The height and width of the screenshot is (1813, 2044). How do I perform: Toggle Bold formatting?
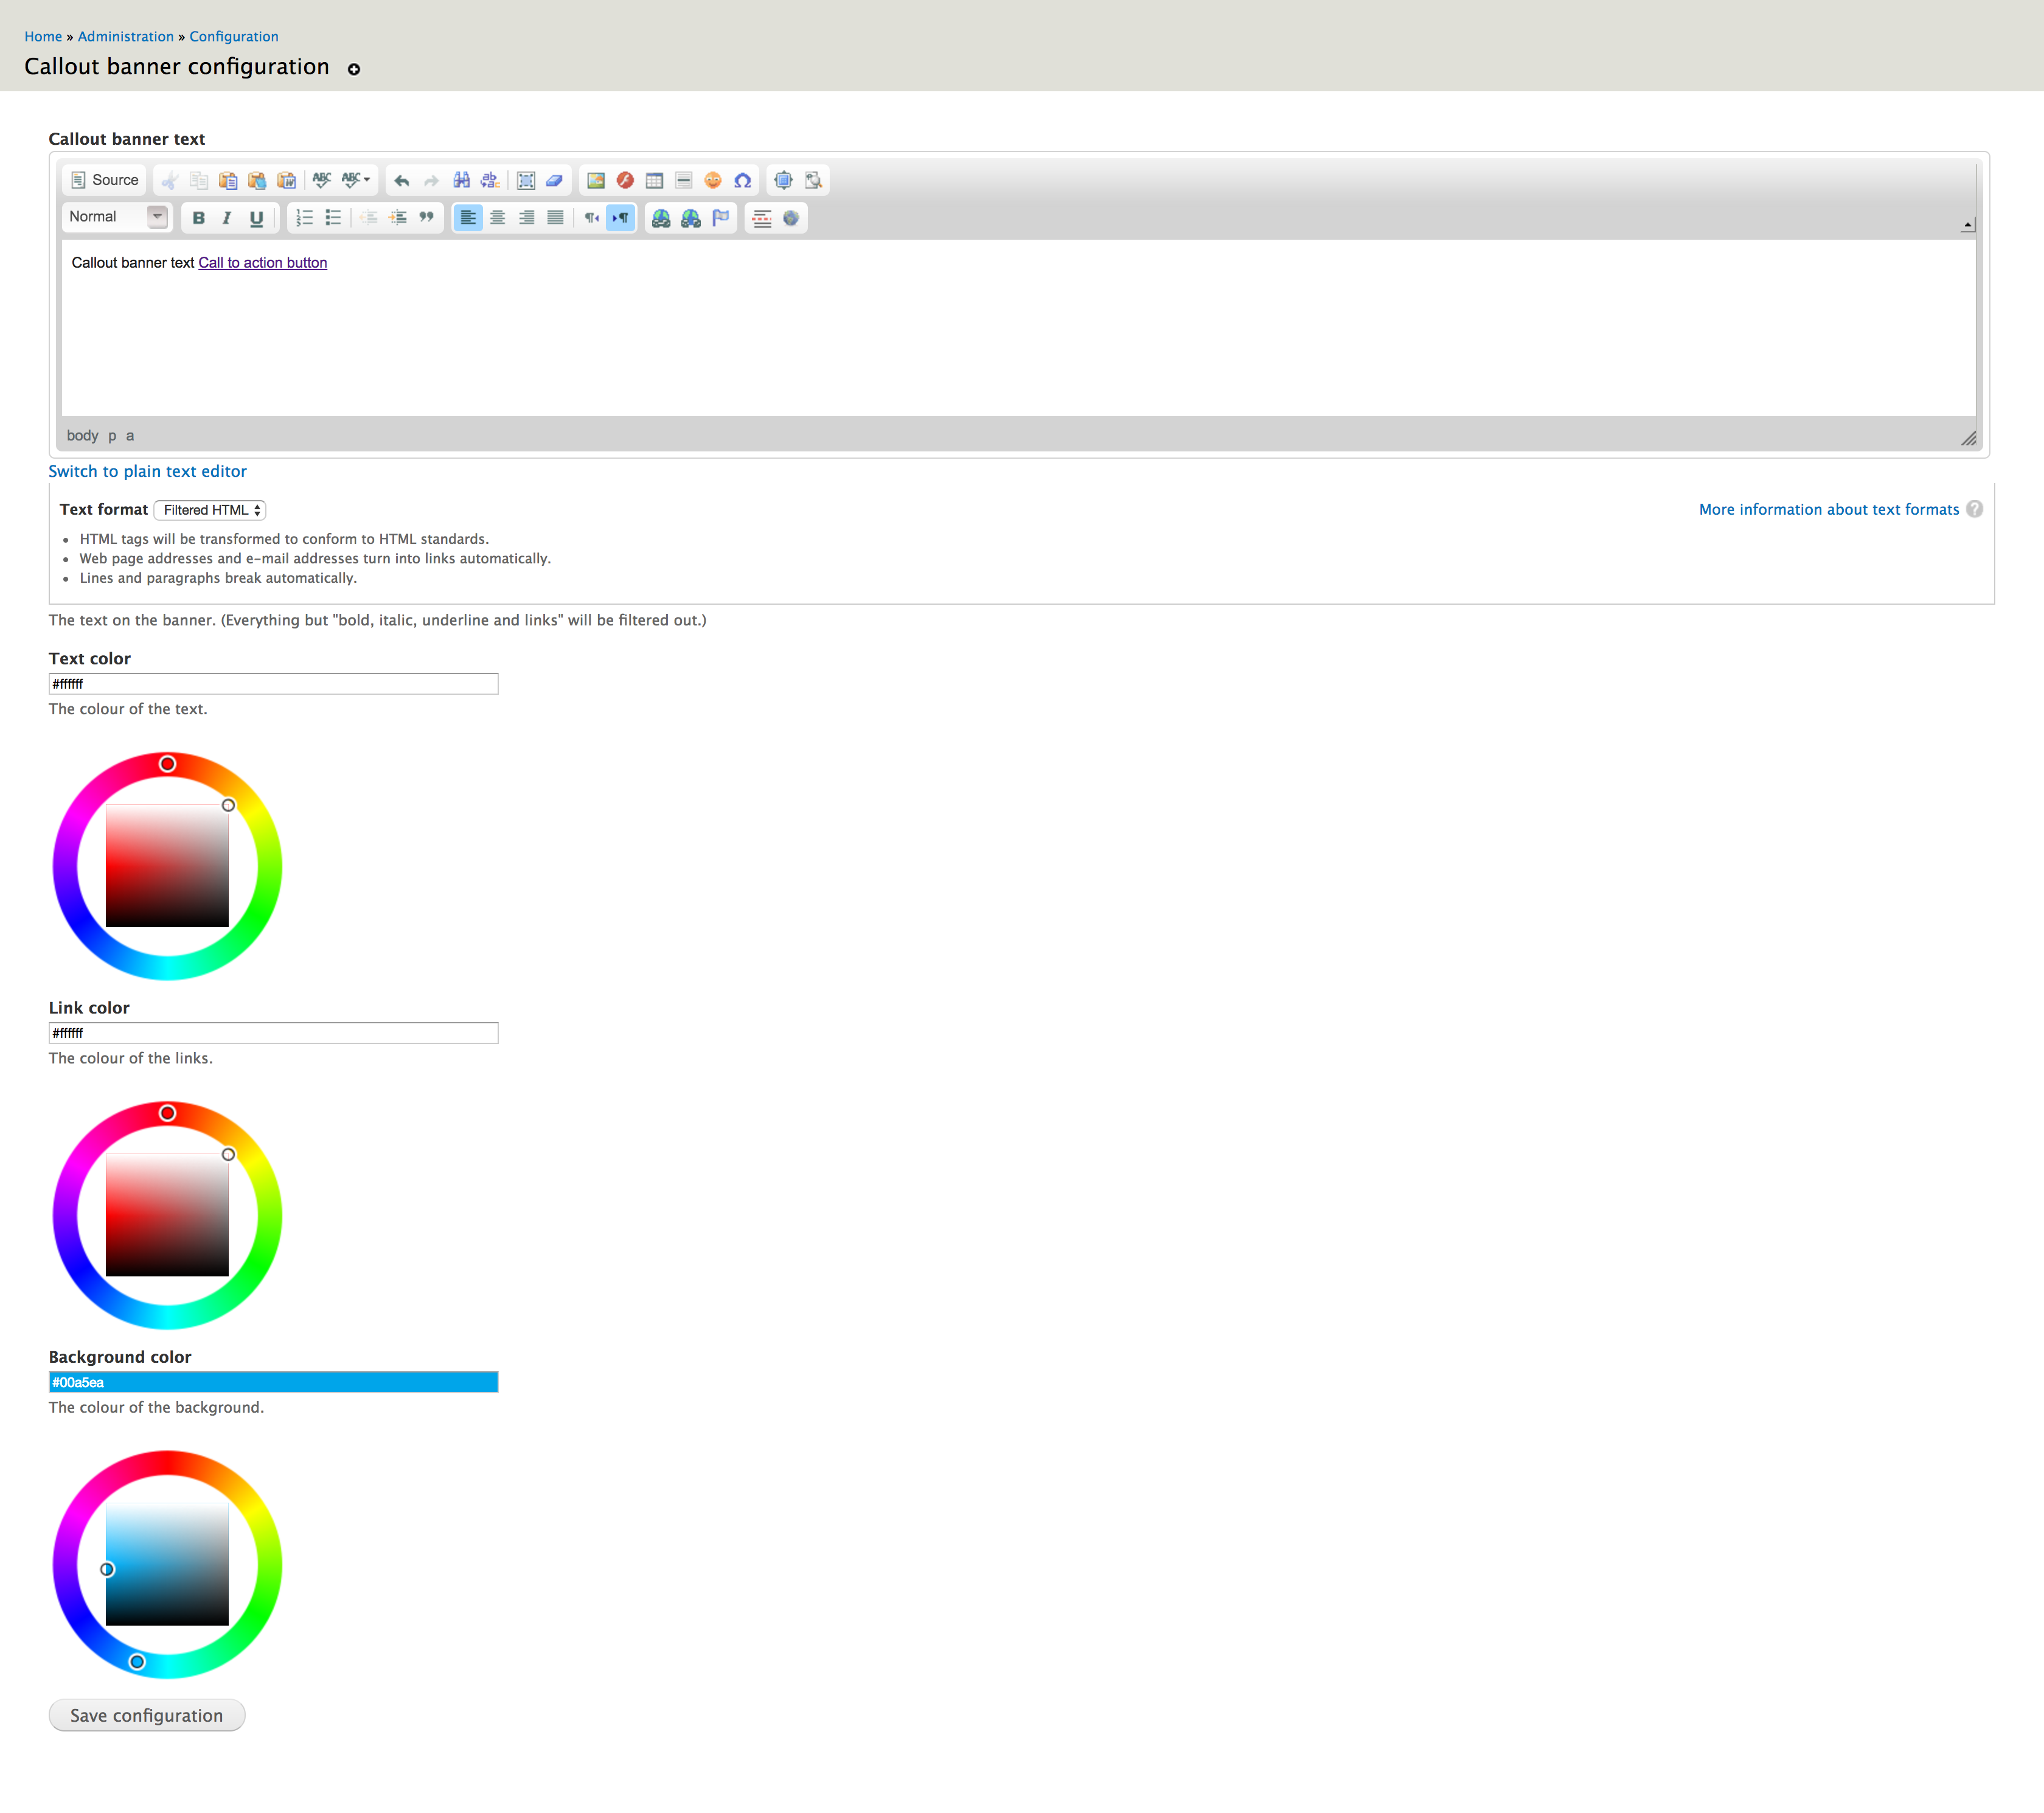tap(198, 218)
